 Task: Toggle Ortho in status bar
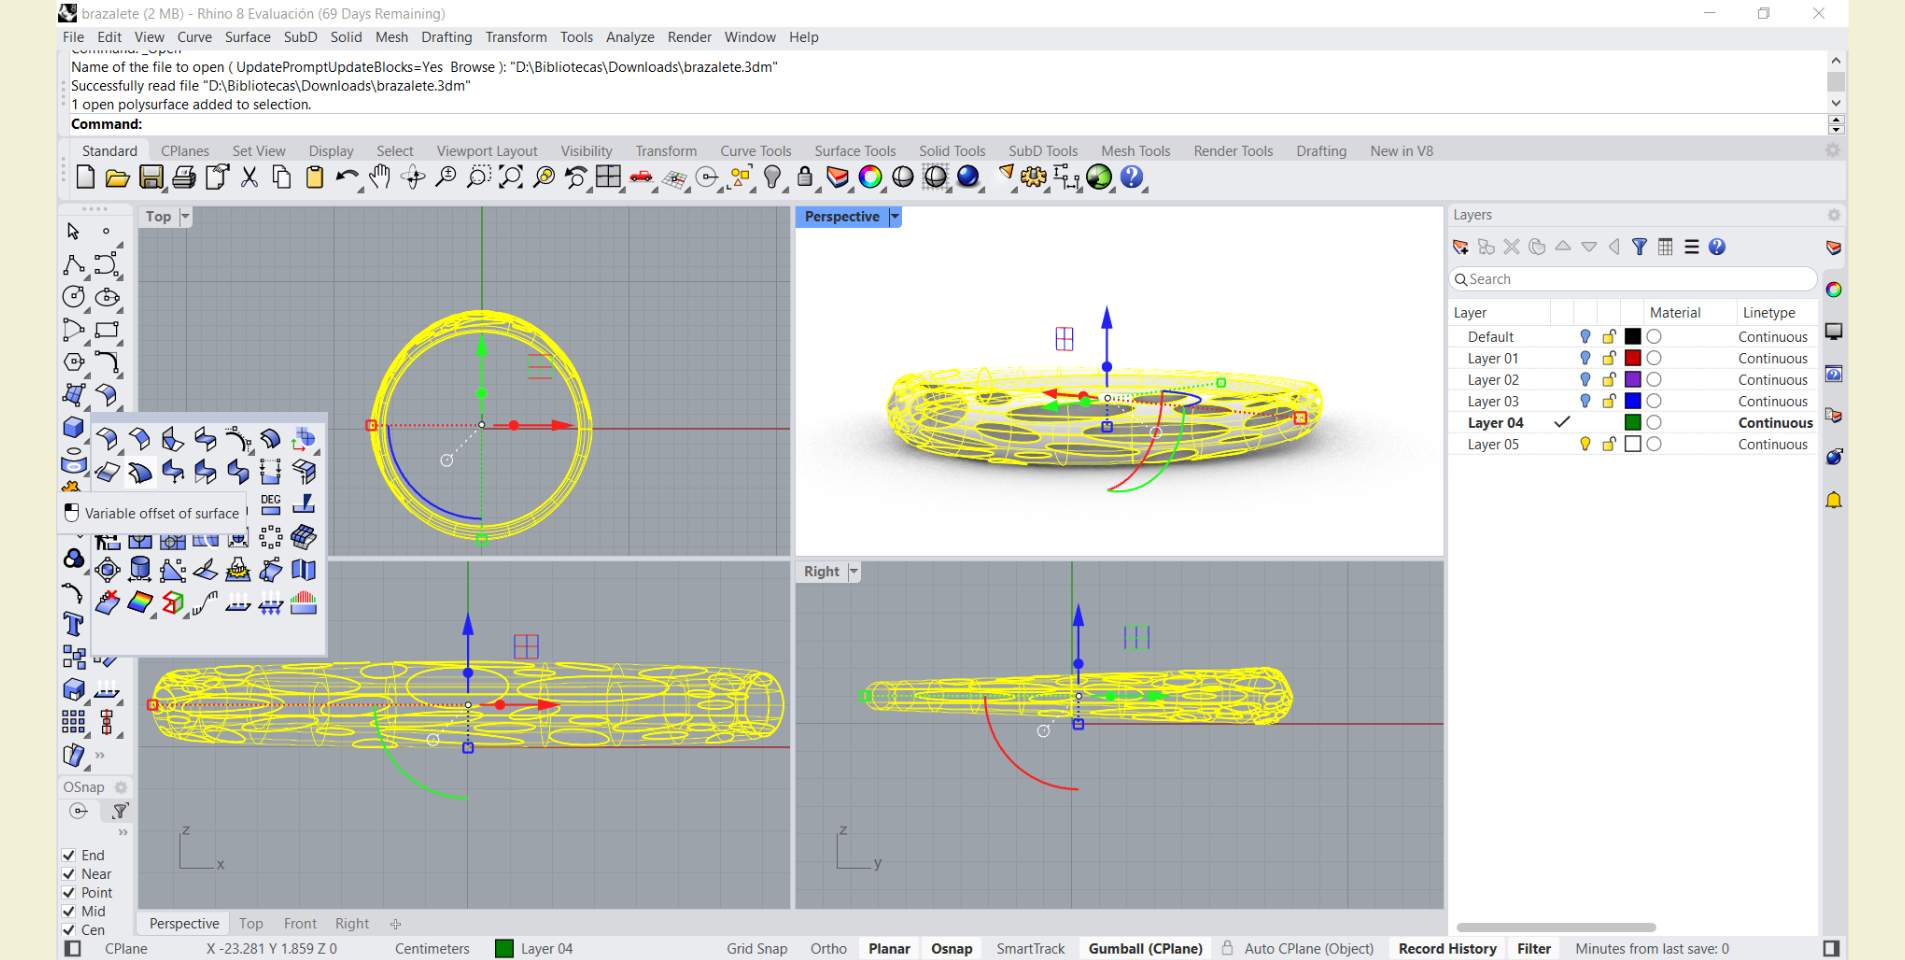pos(828,949)
